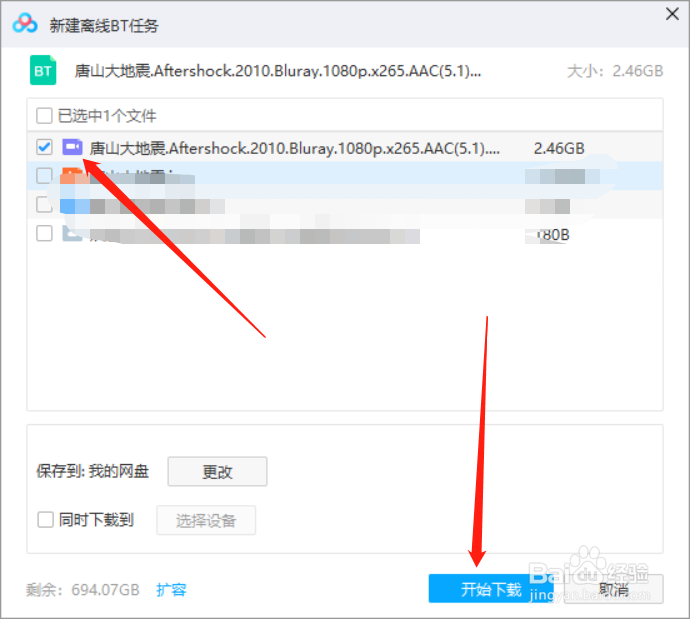
Task: Click the 大小: 2.46GB total size label
Action: [x=615, y=71]
